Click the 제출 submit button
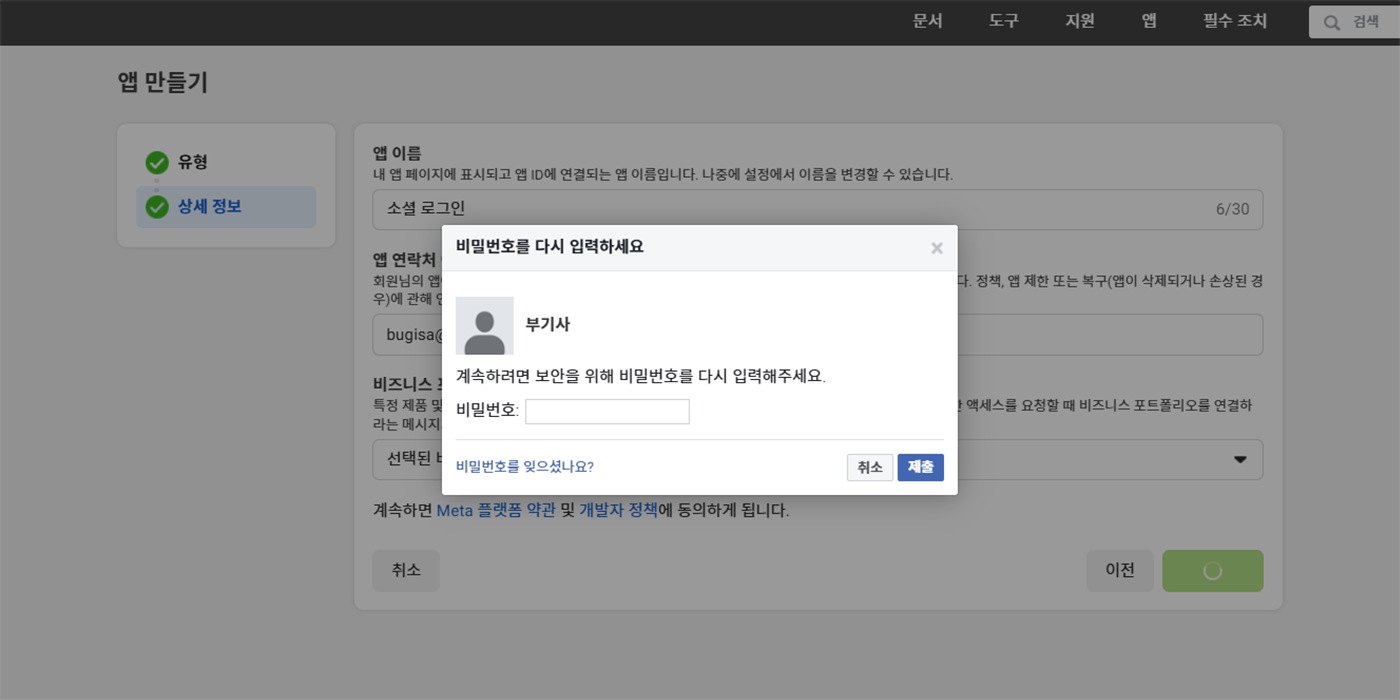Viewport: 1400px width, 700px height. click(920, 467)
